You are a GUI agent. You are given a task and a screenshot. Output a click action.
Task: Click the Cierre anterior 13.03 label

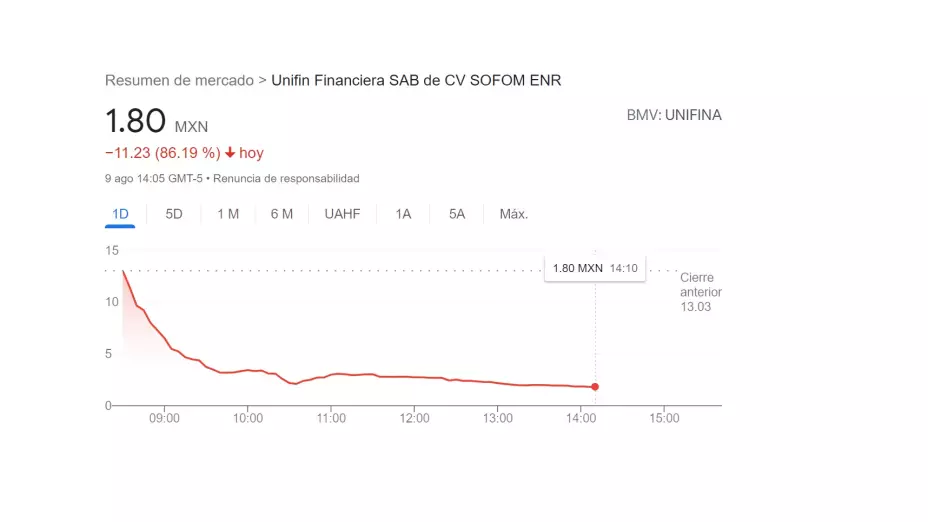(701, 292)
